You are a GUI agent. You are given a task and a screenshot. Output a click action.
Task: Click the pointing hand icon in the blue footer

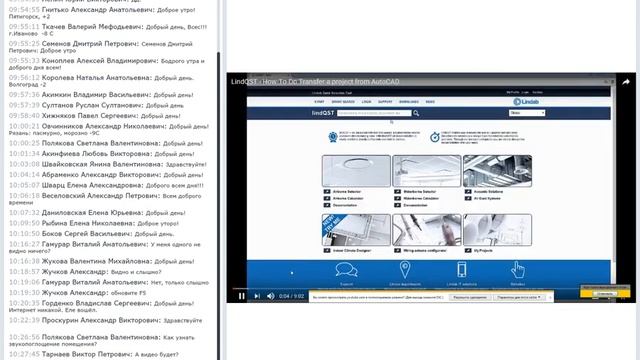click(518, 270)
